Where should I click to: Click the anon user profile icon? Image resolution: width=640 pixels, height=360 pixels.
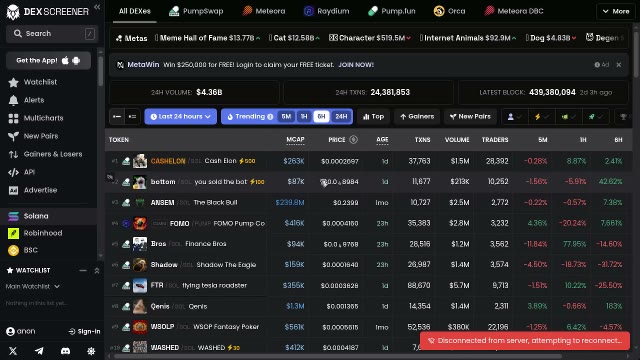click(x=11, y=331)
